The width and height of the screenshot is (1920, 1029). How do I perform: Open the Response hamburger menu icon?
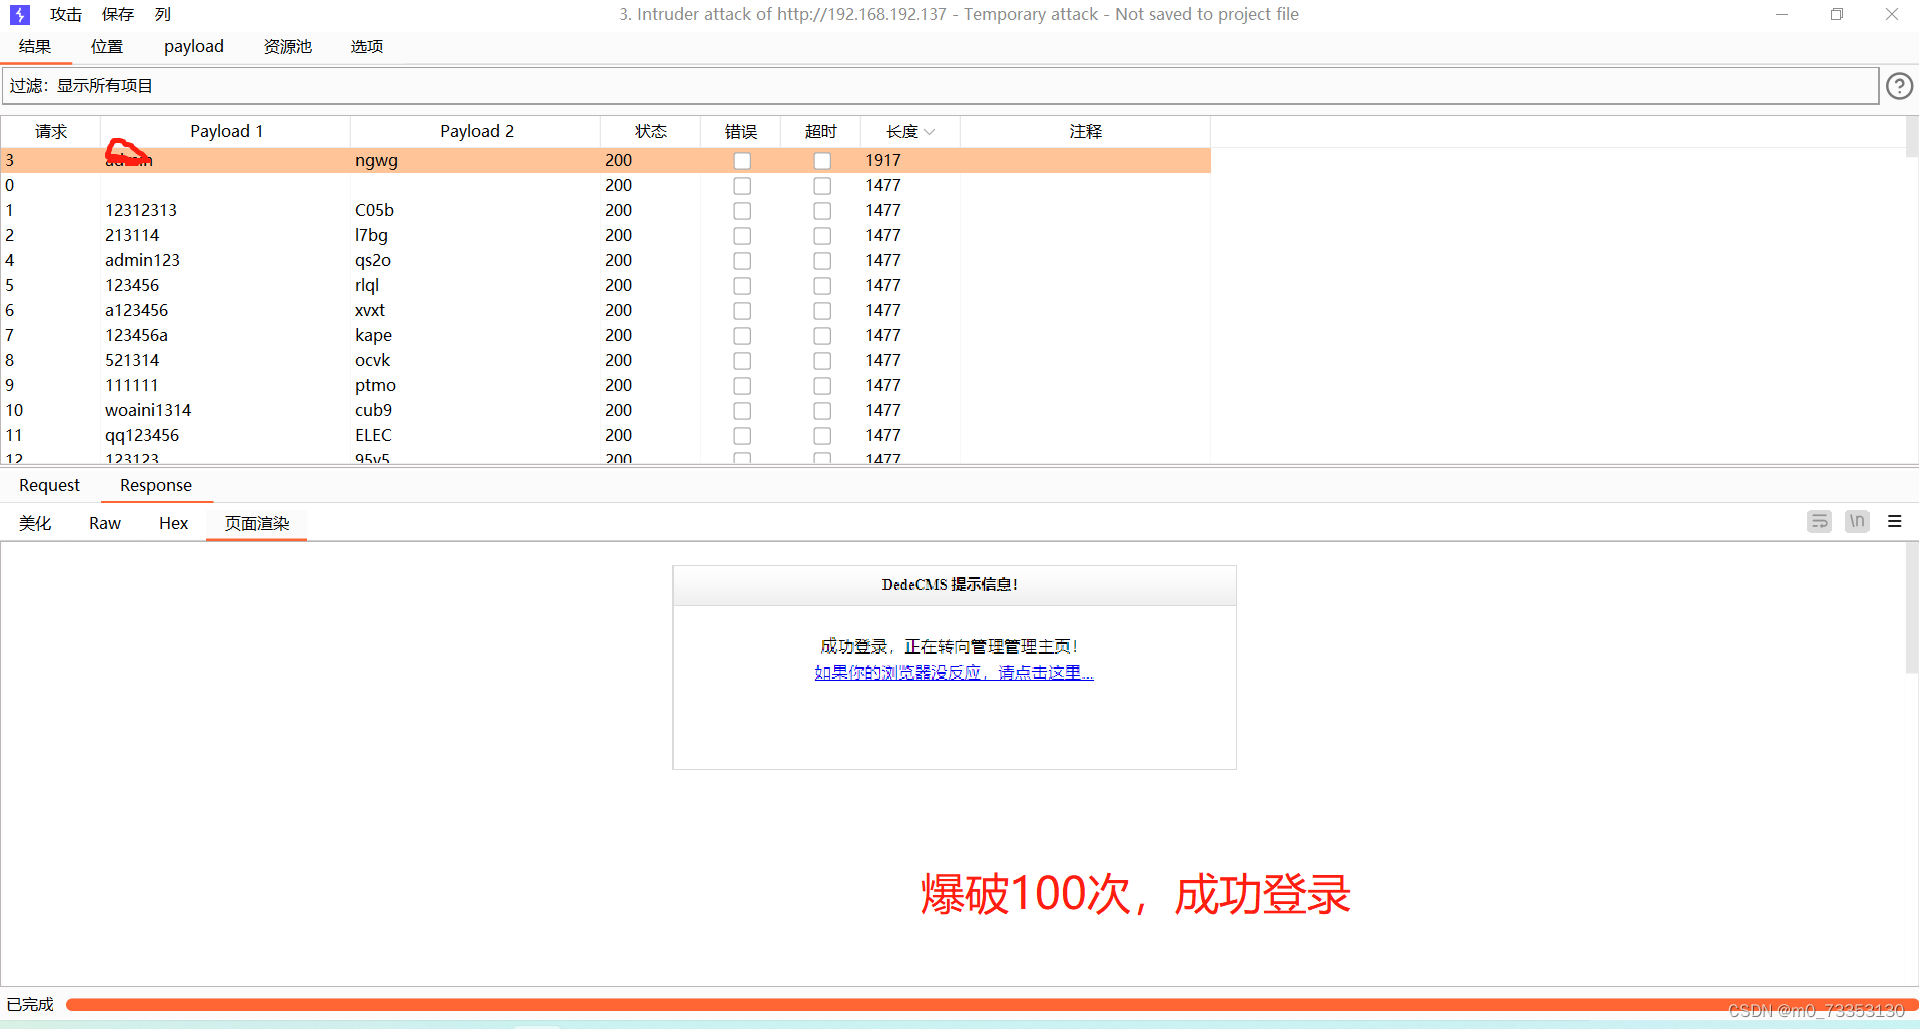pos(1894,521)
